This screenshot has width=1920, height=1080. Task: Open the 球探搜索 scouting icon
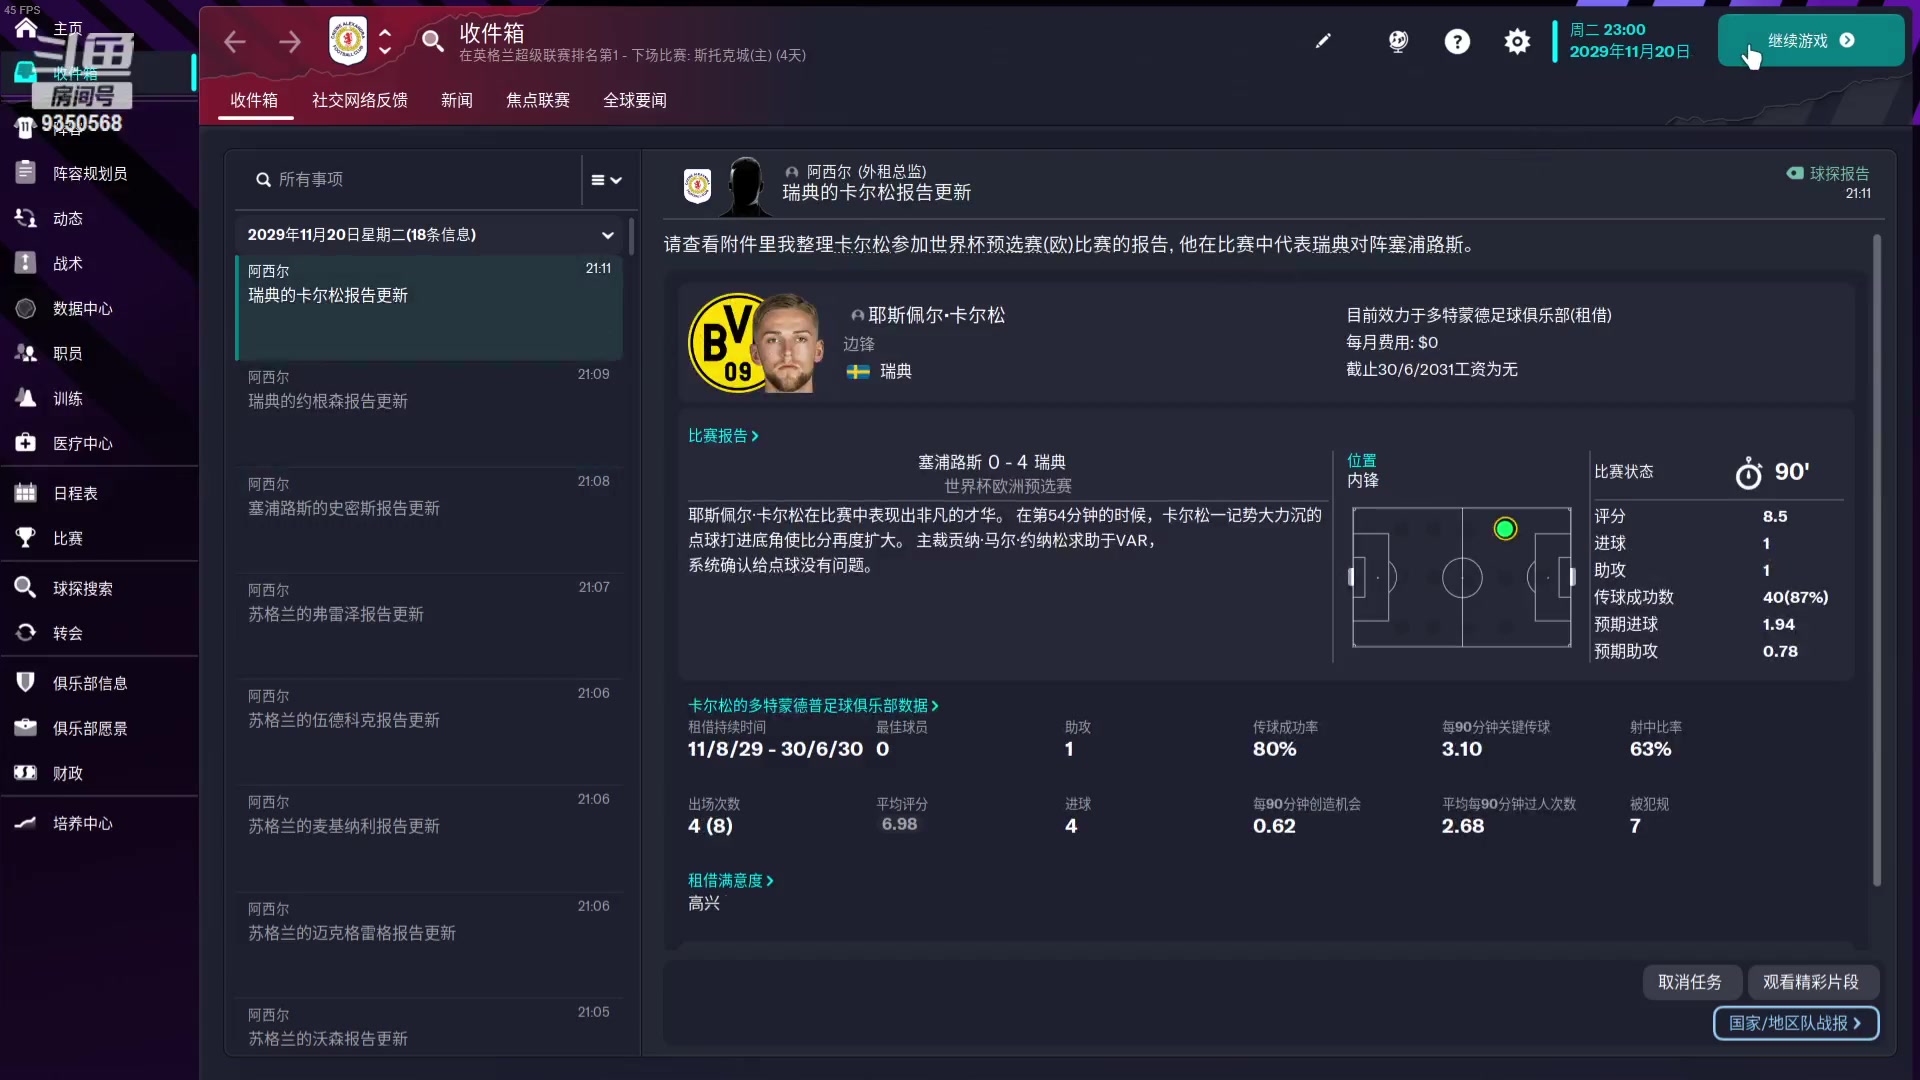(26, 588)
